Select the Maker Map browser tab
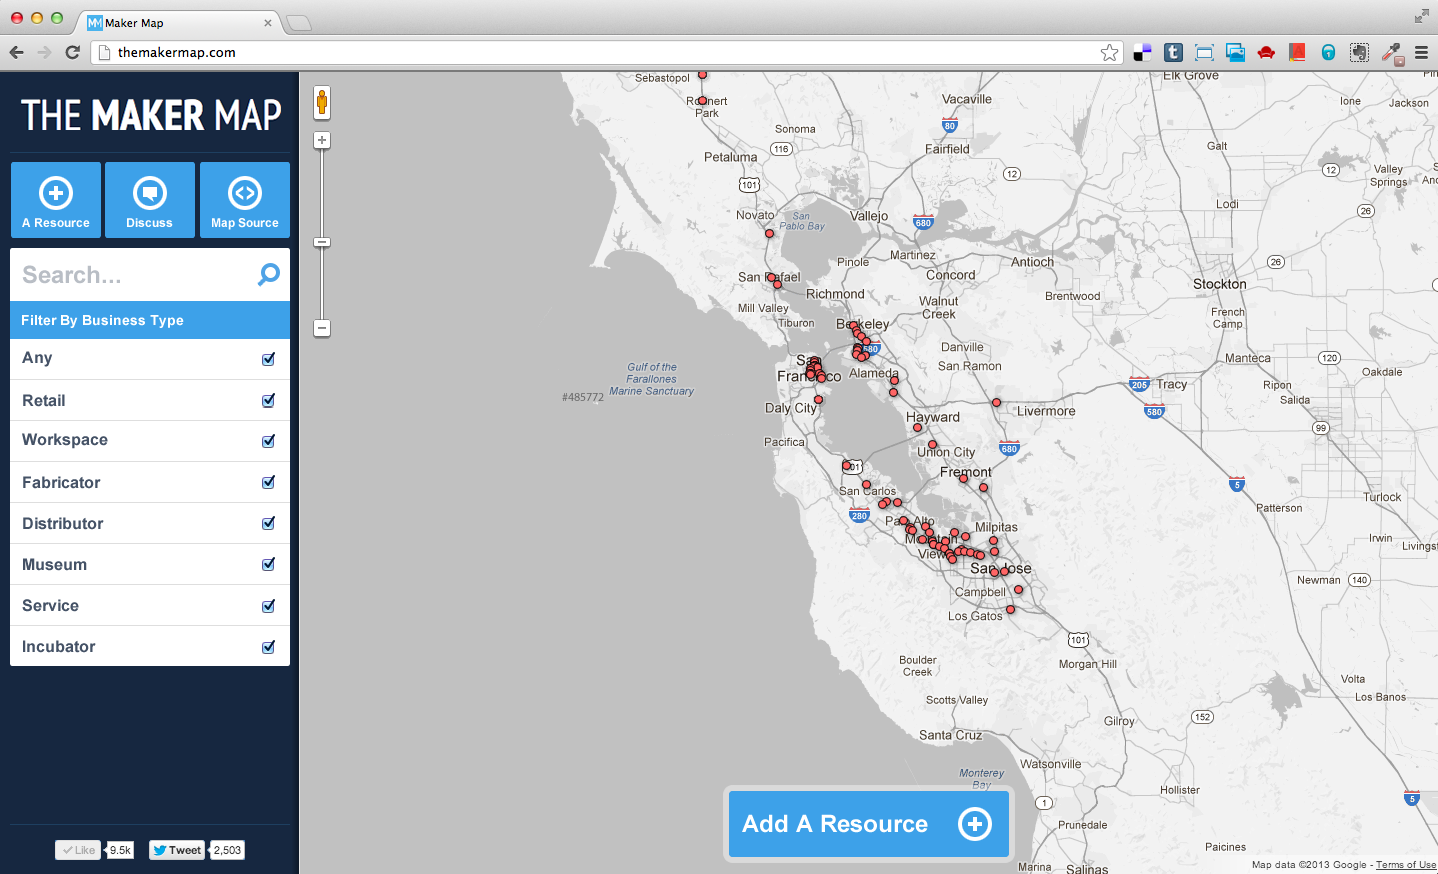 coord(178,23)
